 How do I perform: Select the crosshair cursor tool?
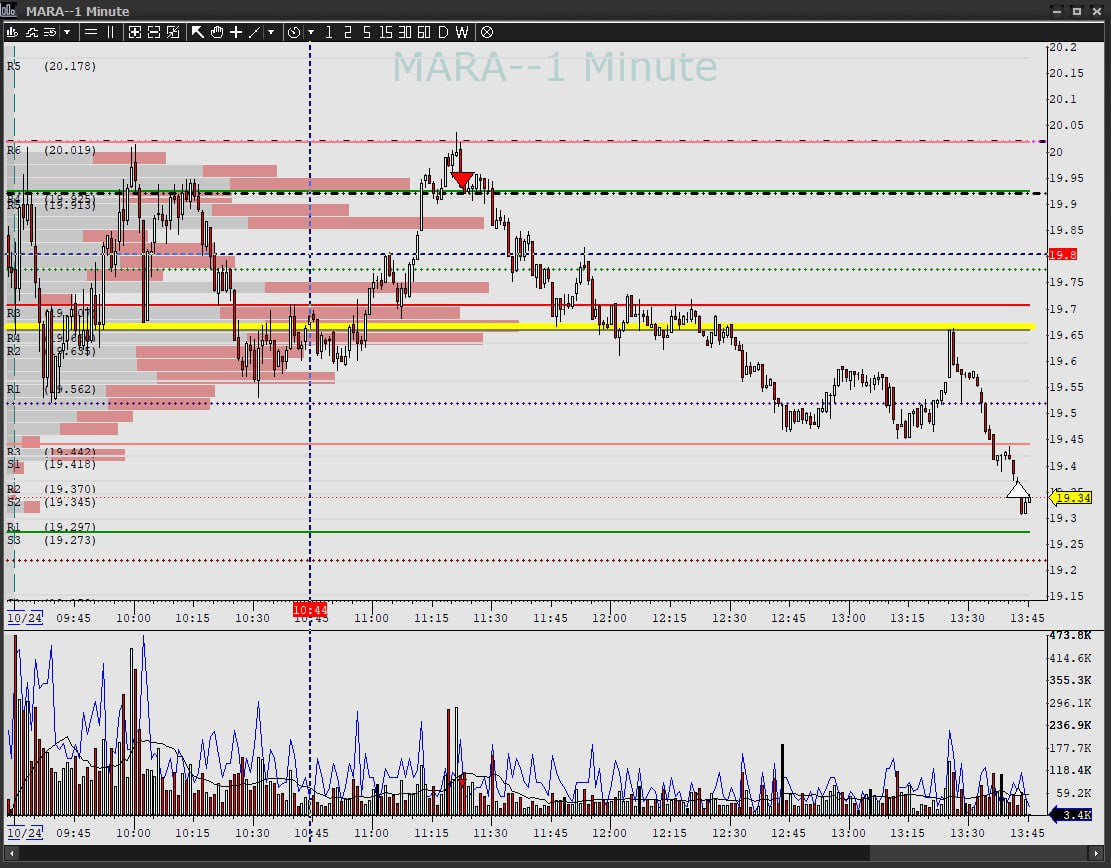point(236,32)
